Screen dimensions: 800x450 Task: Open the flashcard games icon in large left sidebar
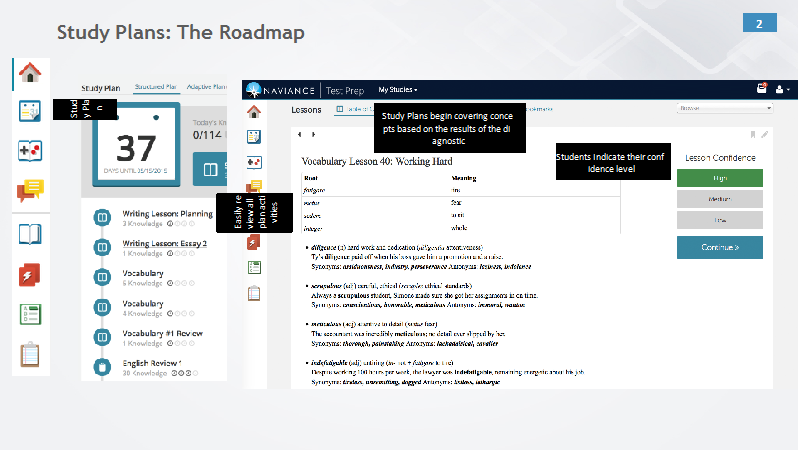coord(30,151)
